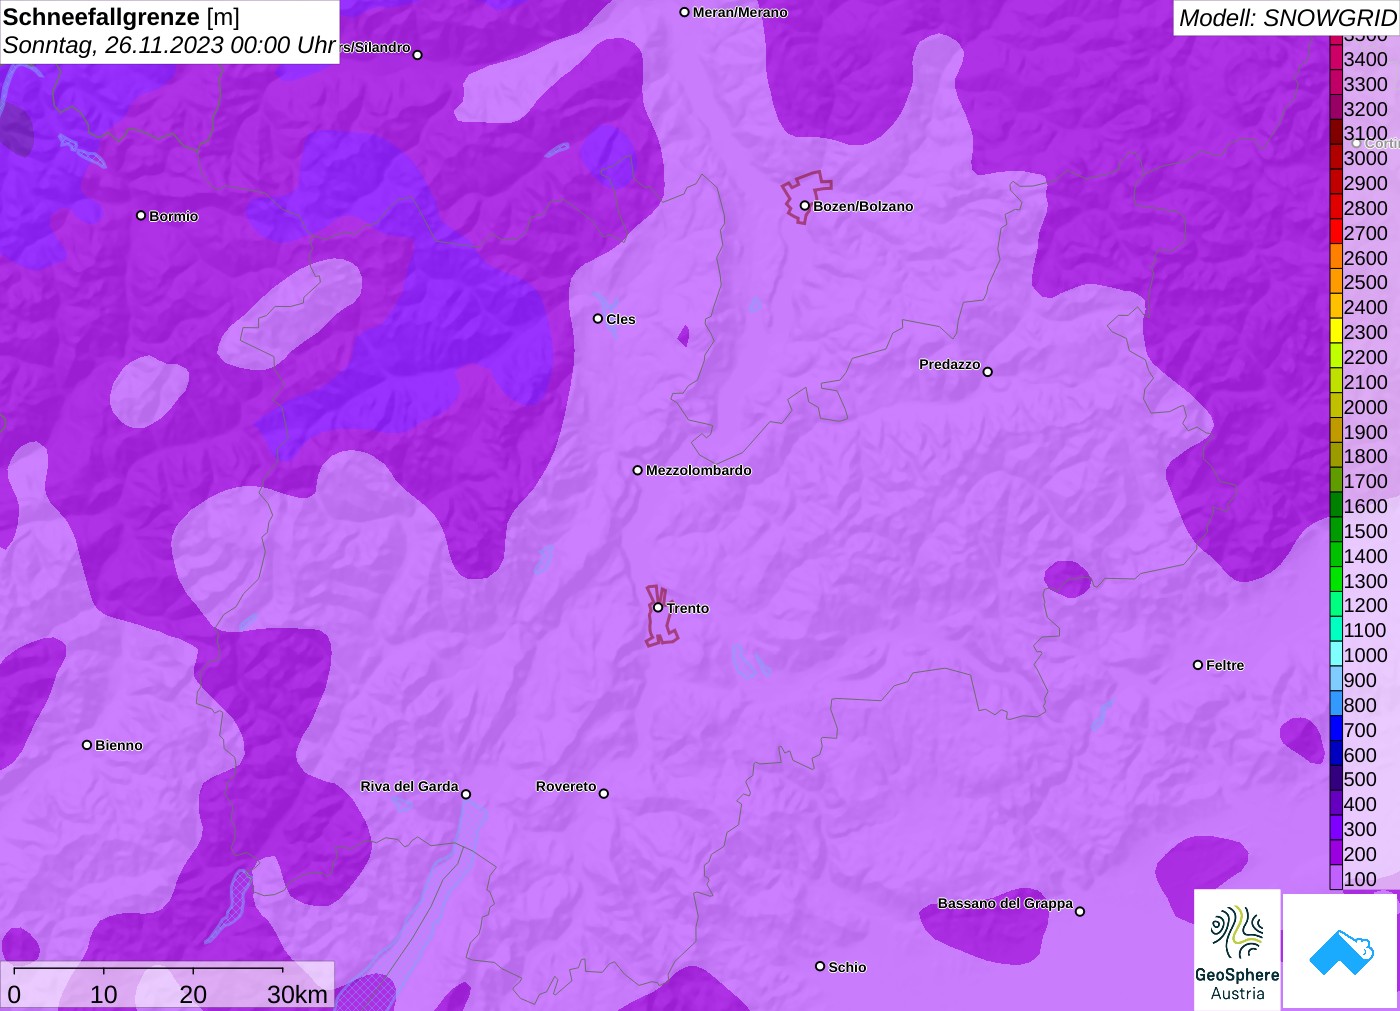This screenshot has width=1400, height=1011.
Task: Click the 30km scale bar label
Action: coord(297,994)
